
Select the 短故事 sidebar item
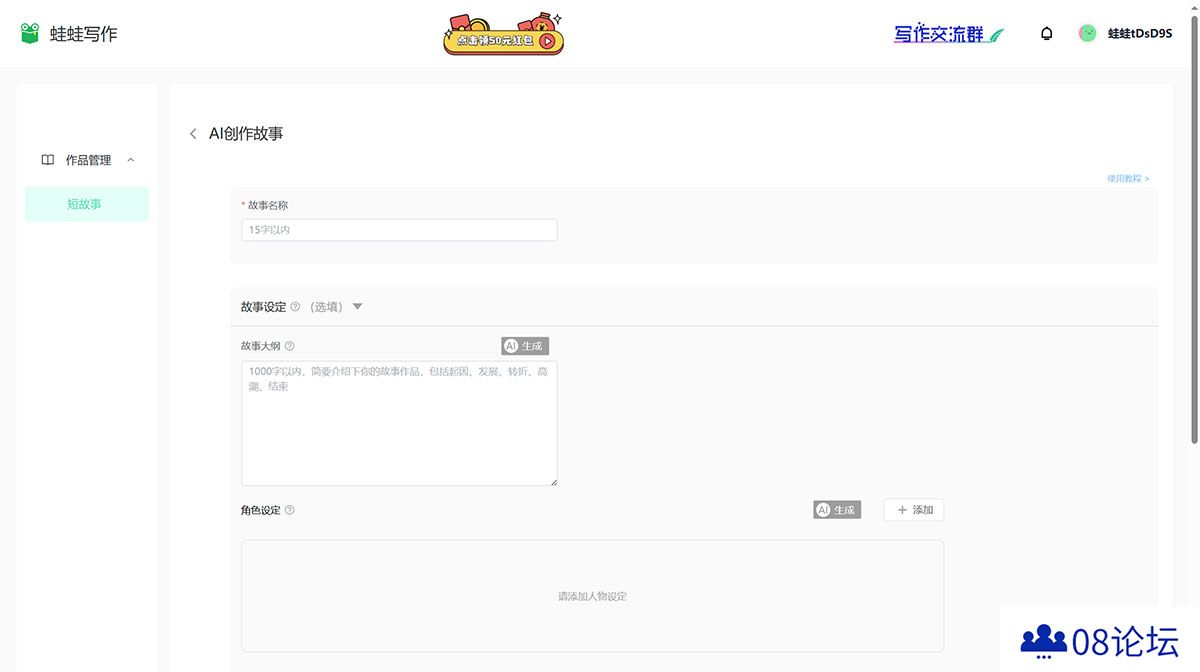click(x=87, y=204)
